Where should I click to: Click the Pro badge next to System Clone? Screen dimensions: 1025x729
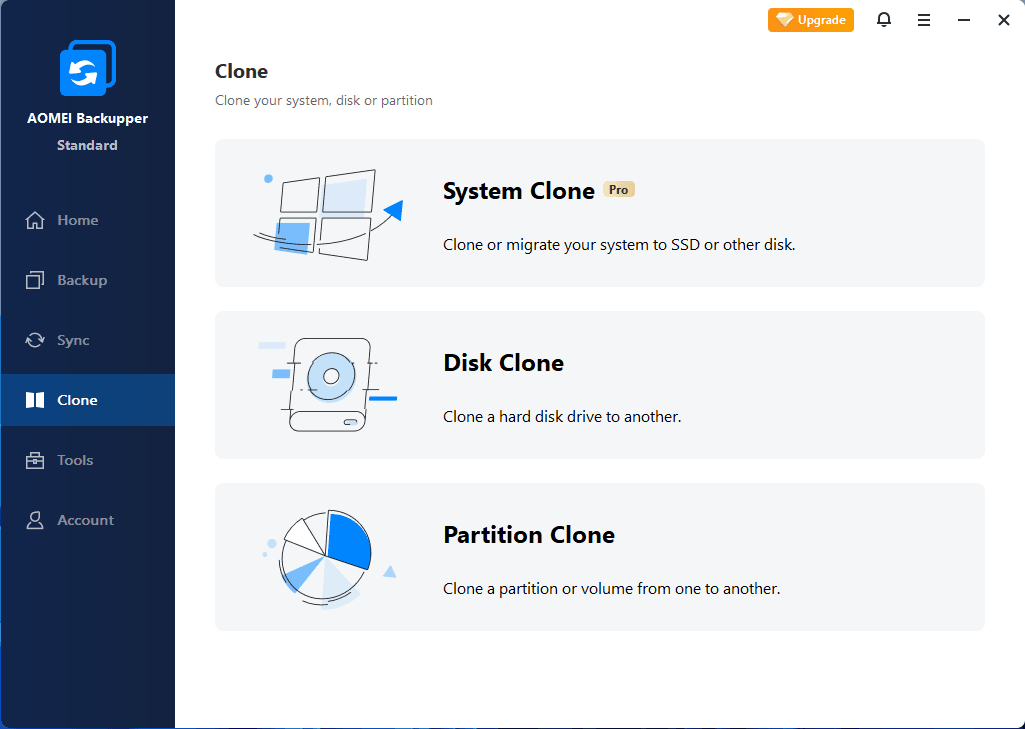pyautogui.click(x=618, y=190)
